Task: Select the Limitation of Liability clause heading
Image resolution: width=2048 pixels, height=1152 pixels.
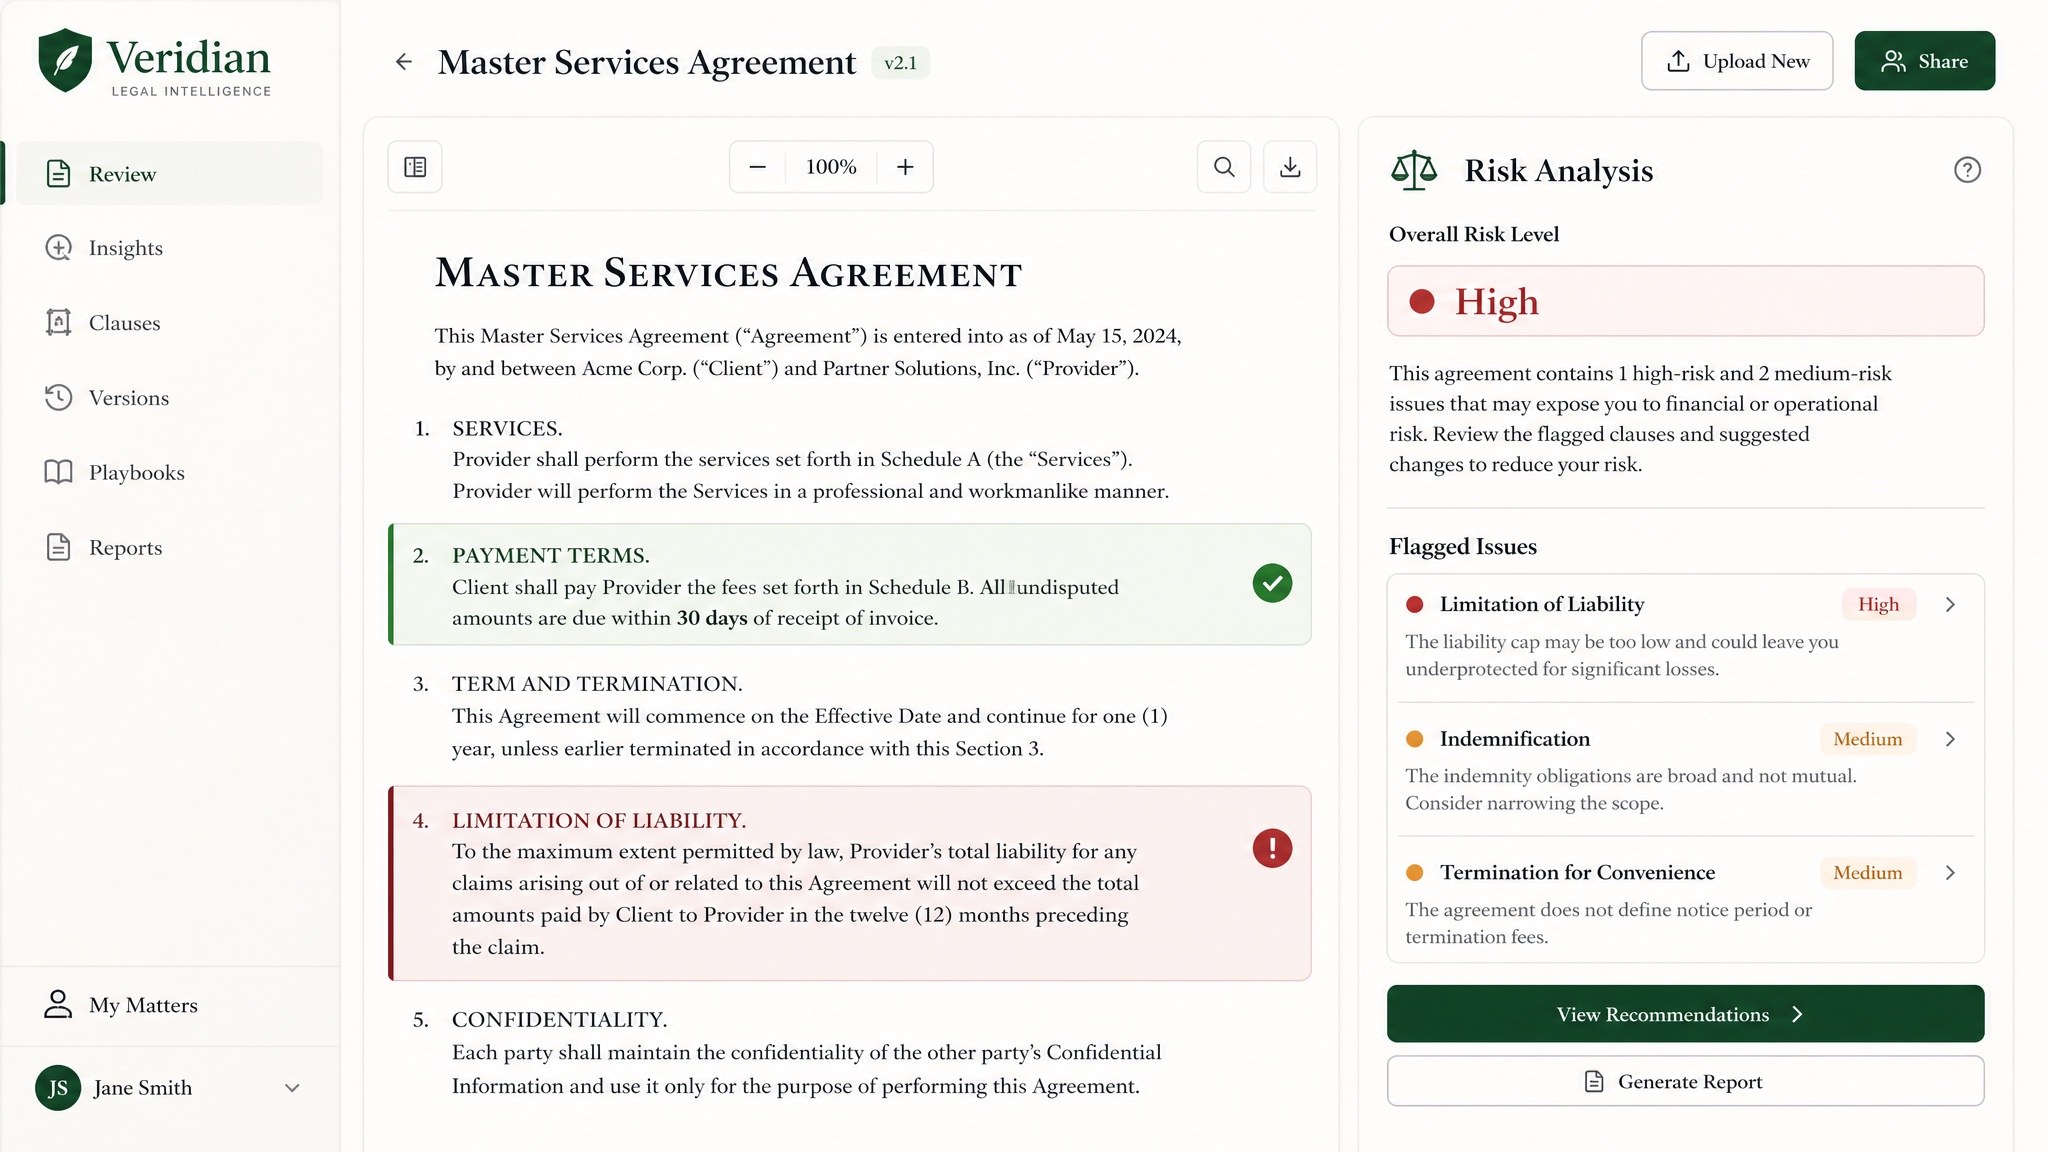Action: [x=599, y=821]
